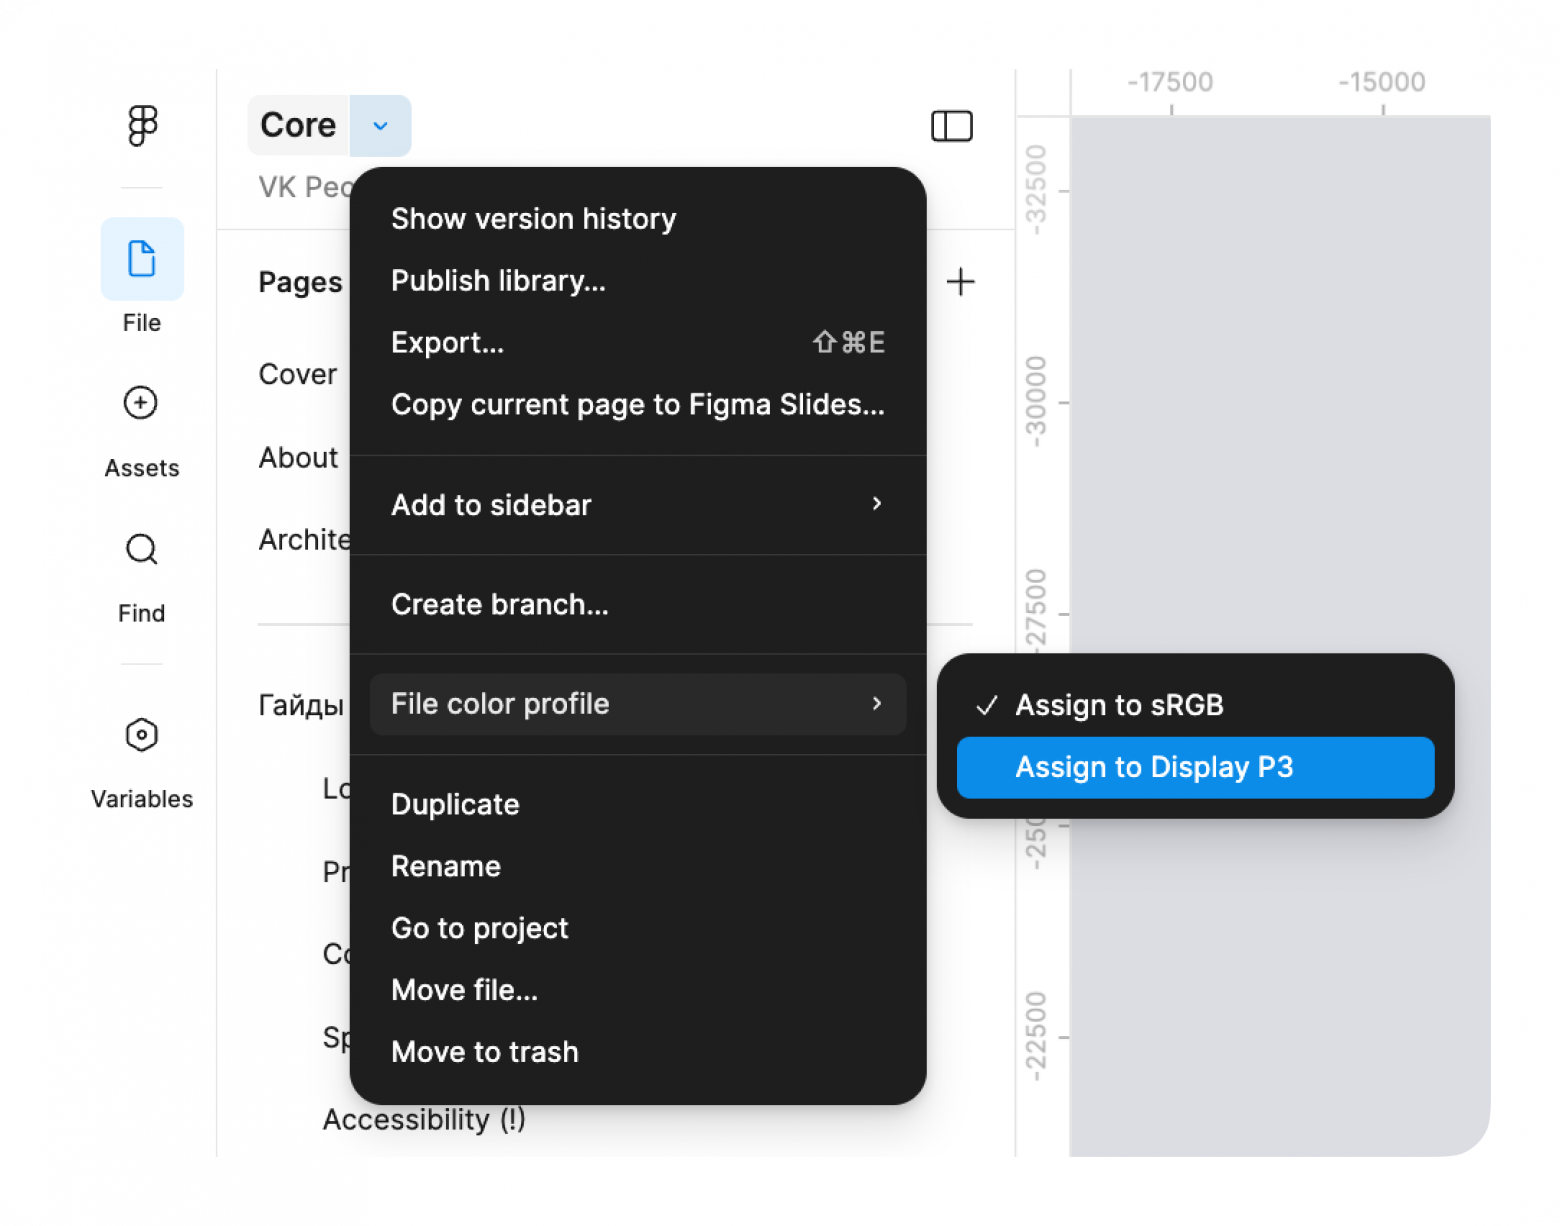Select Show version history menu item

(x=533, y=219)
